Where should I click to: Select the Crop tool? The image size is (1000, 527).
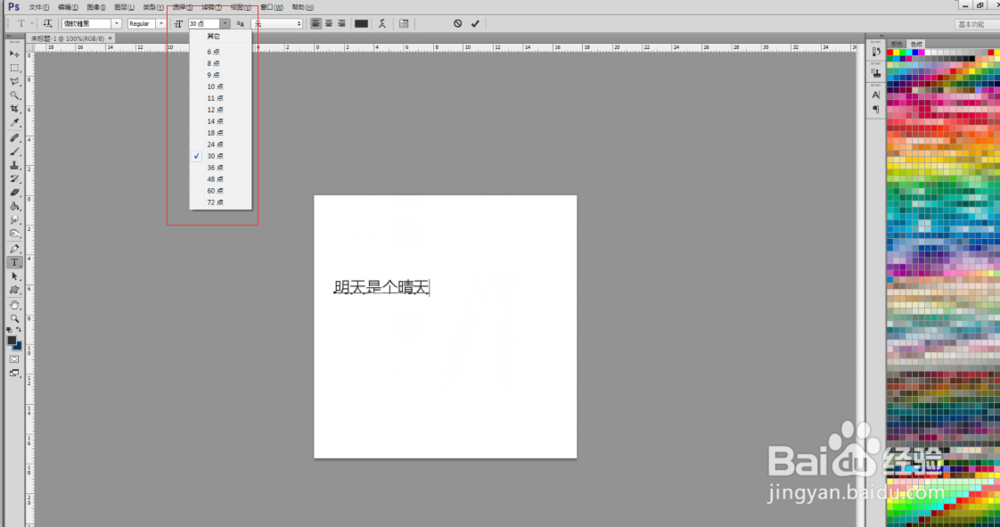(15, 109)
